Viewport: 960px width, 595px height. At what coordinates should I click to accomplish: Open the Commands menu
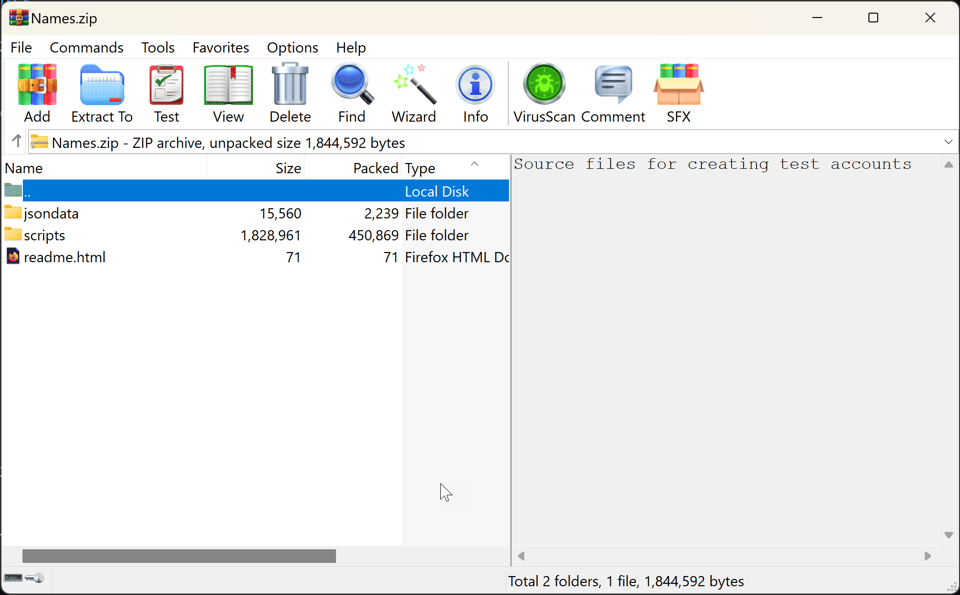pos(86,48)
